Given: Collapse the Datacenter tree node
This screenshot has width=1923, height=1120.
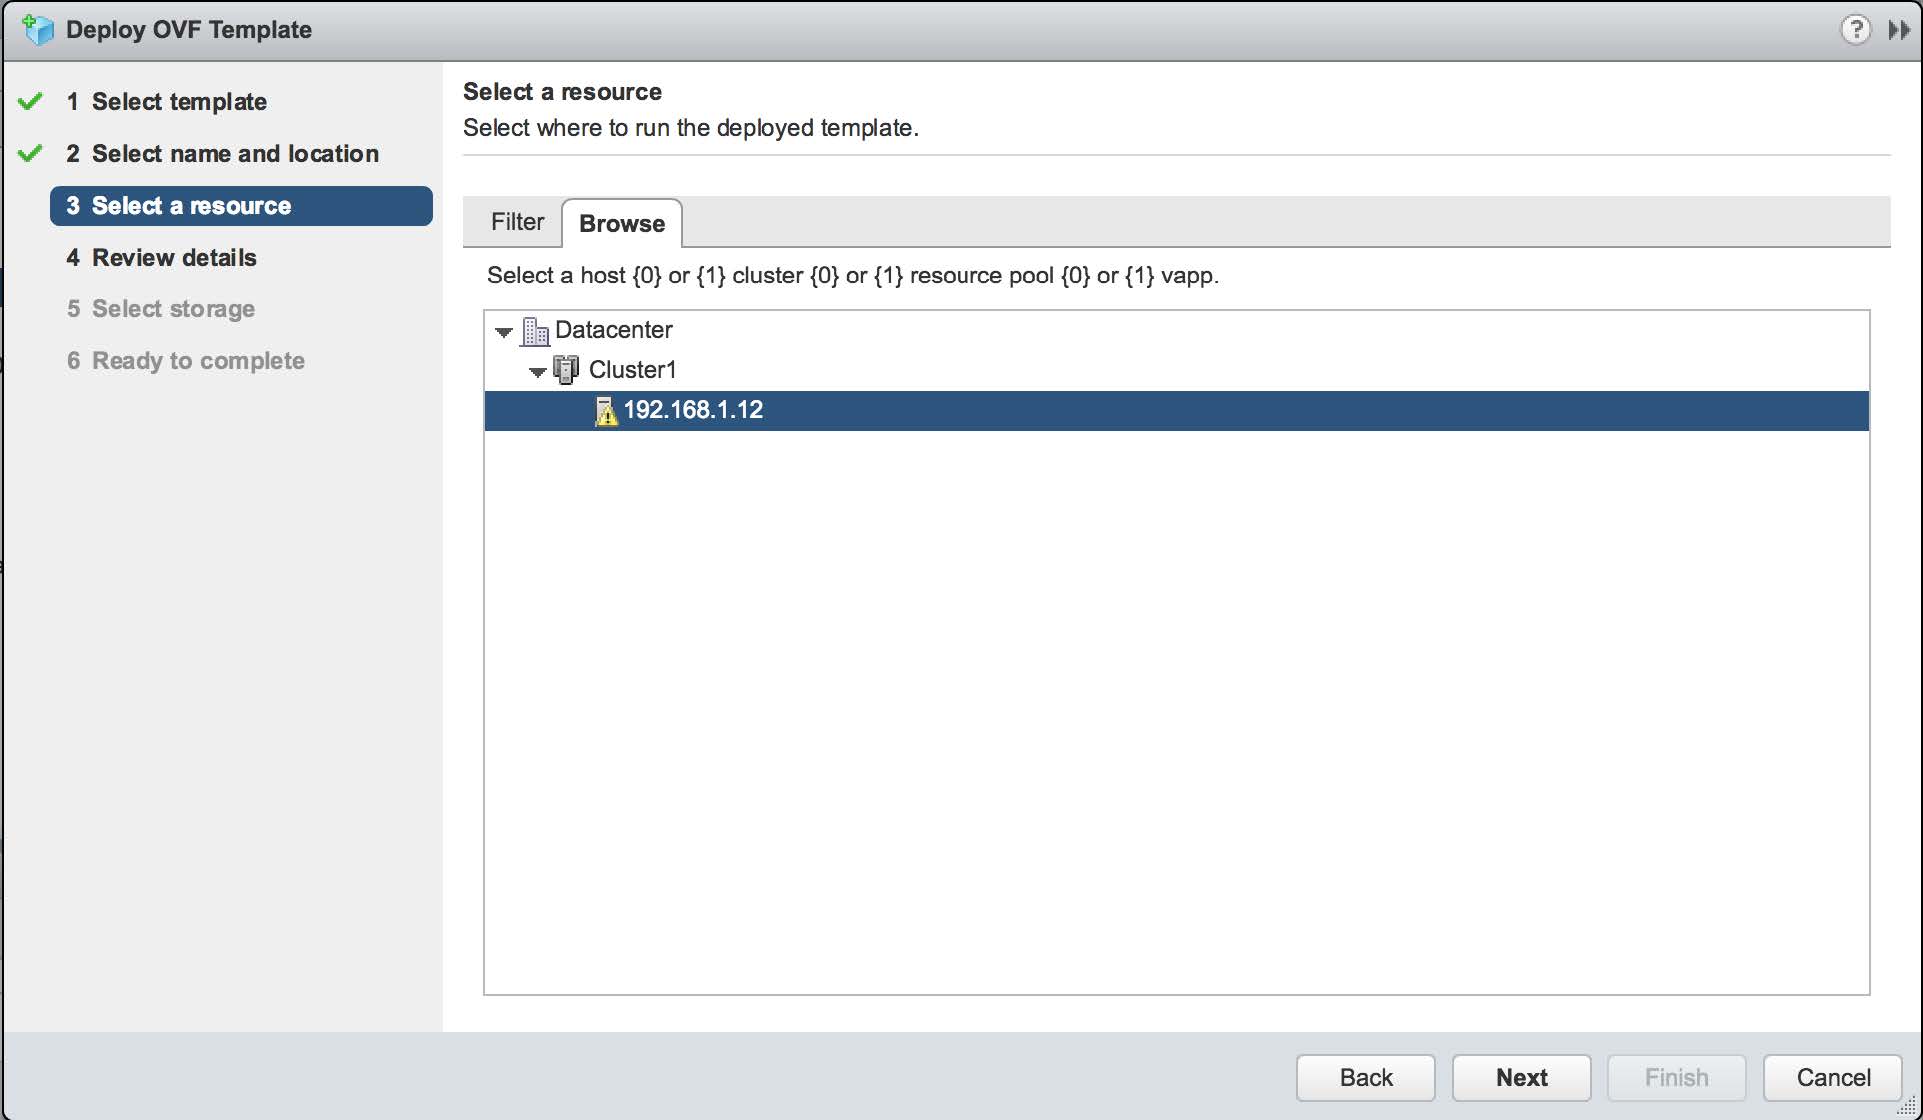Looking at the screenshot, I should [x=503, y=331].
